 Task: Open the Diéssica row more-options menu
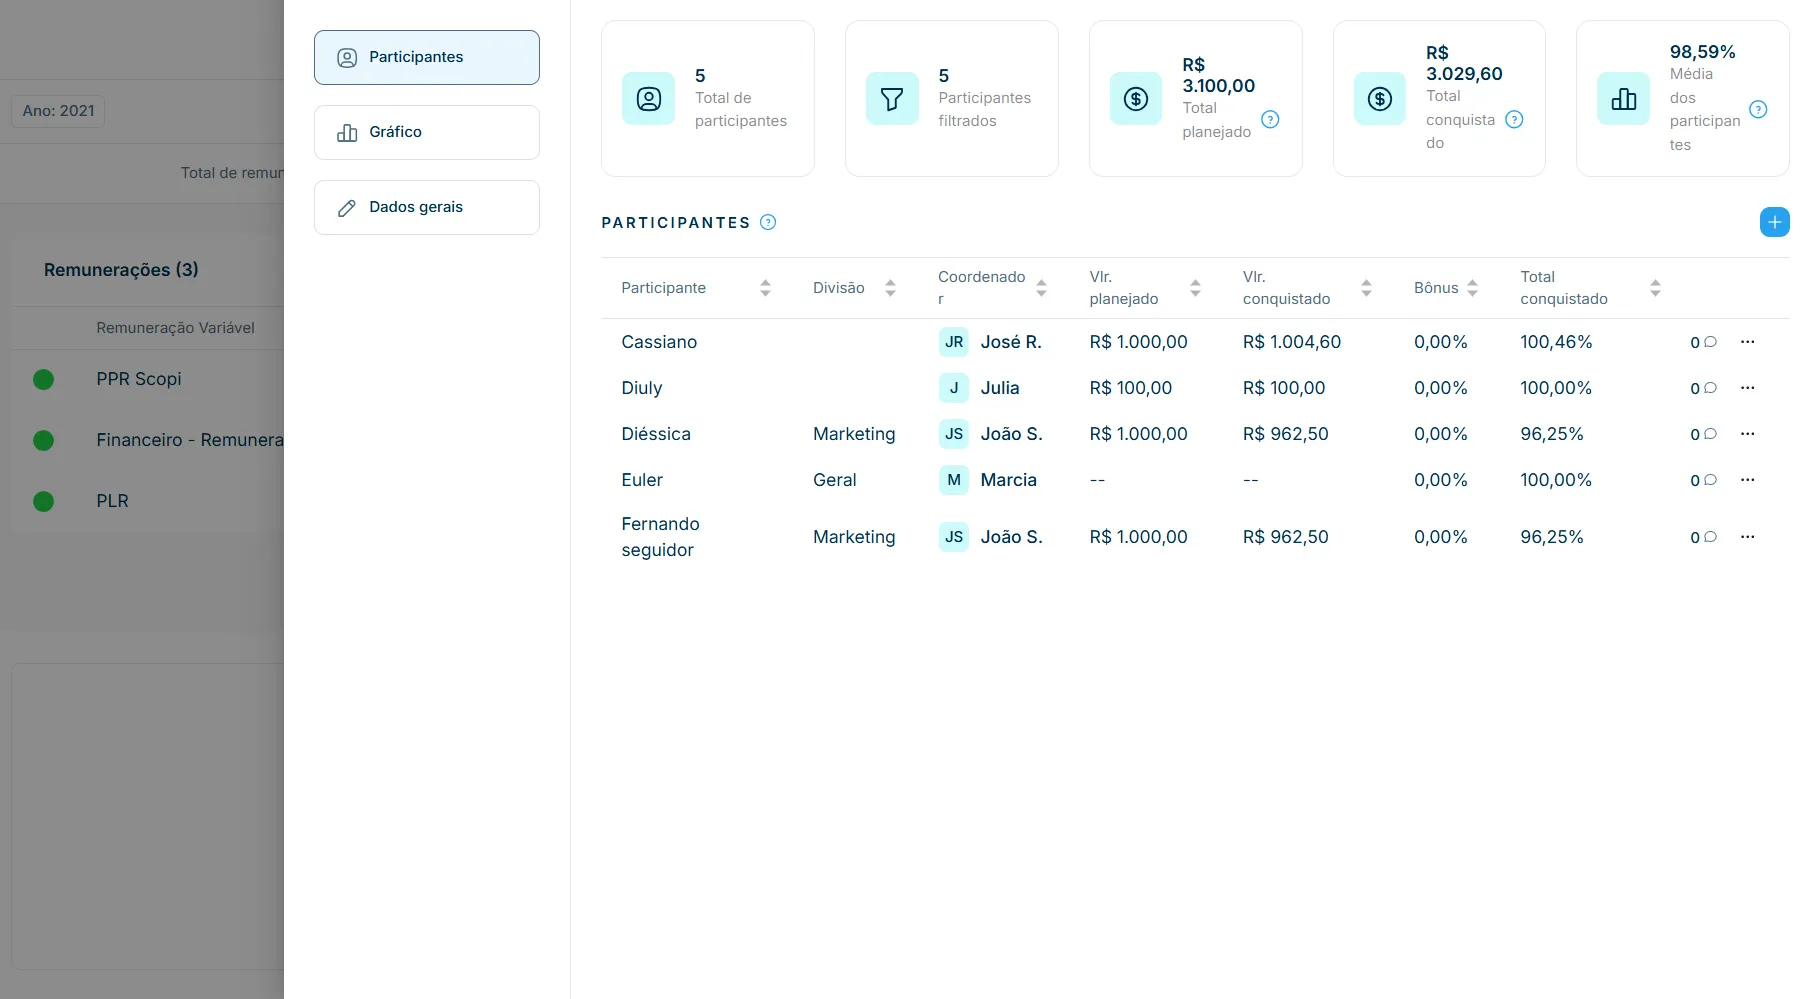coord(1747,434)
